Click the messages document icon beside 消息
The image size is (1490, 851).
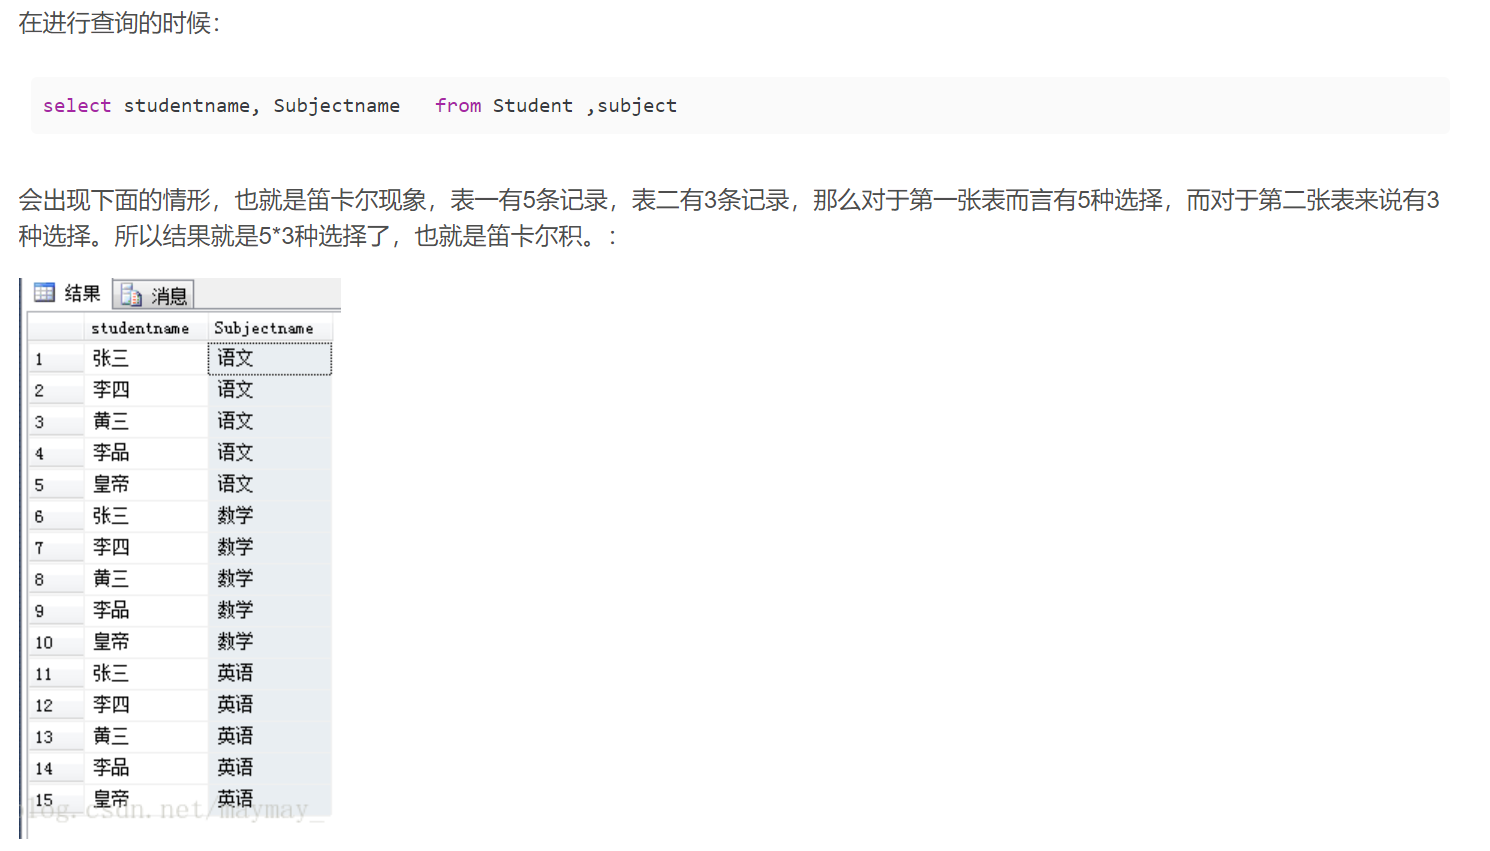click(x=131, y=295)
